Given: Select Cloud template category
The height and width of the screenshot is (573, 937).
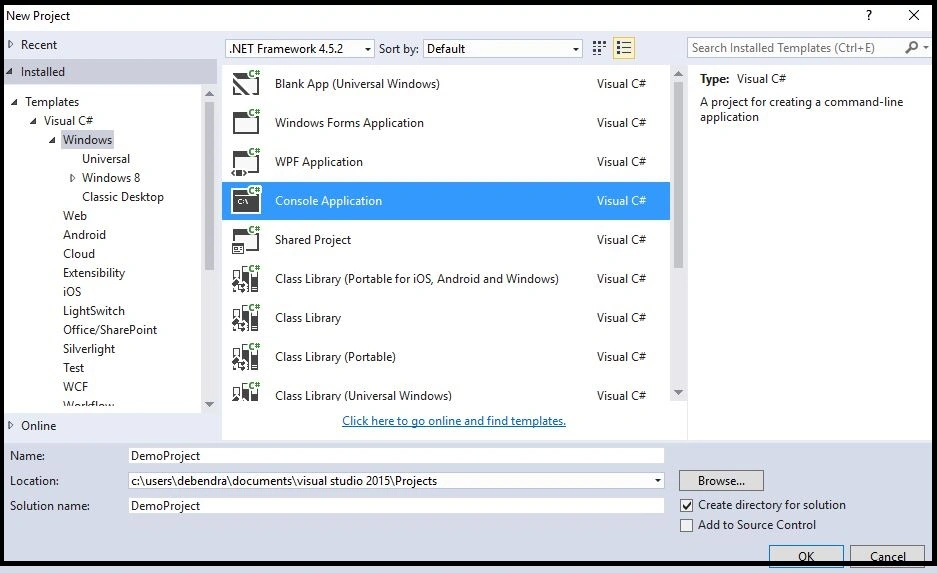Looking at the screenshot, I should pos(79,254).
